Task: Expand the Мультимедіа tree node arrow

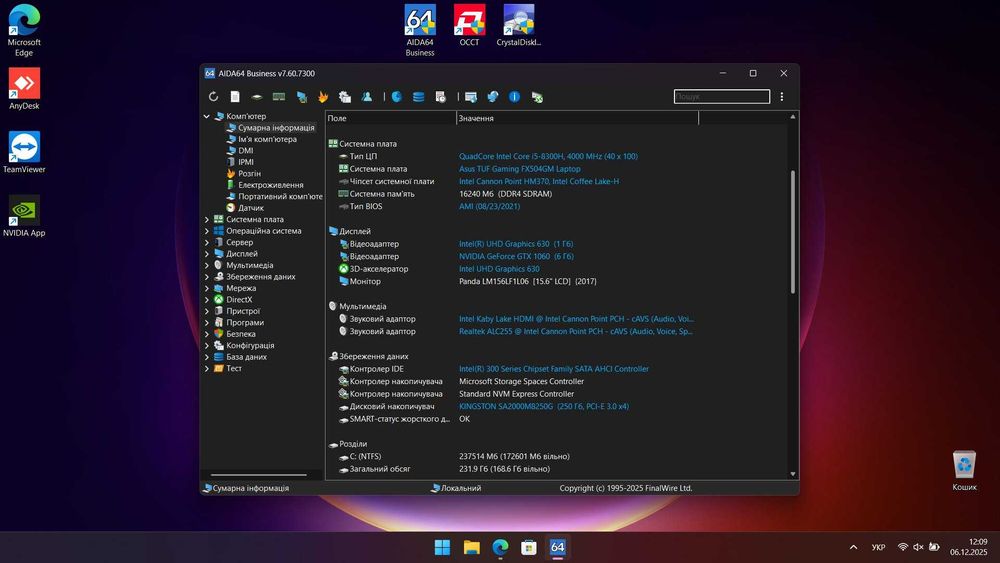Action: [x=207, y=265]
